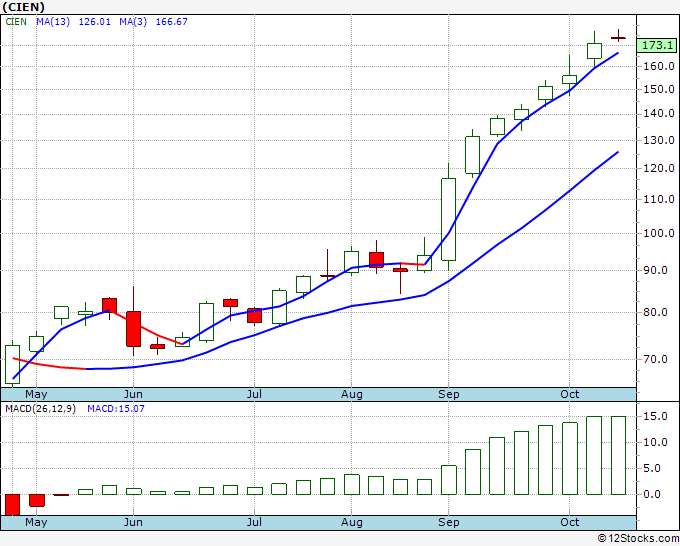Image resolution: width=680 pixels, height=546 pixels.
Task: Click May on the price chart axis
Action: coord(36,395)
